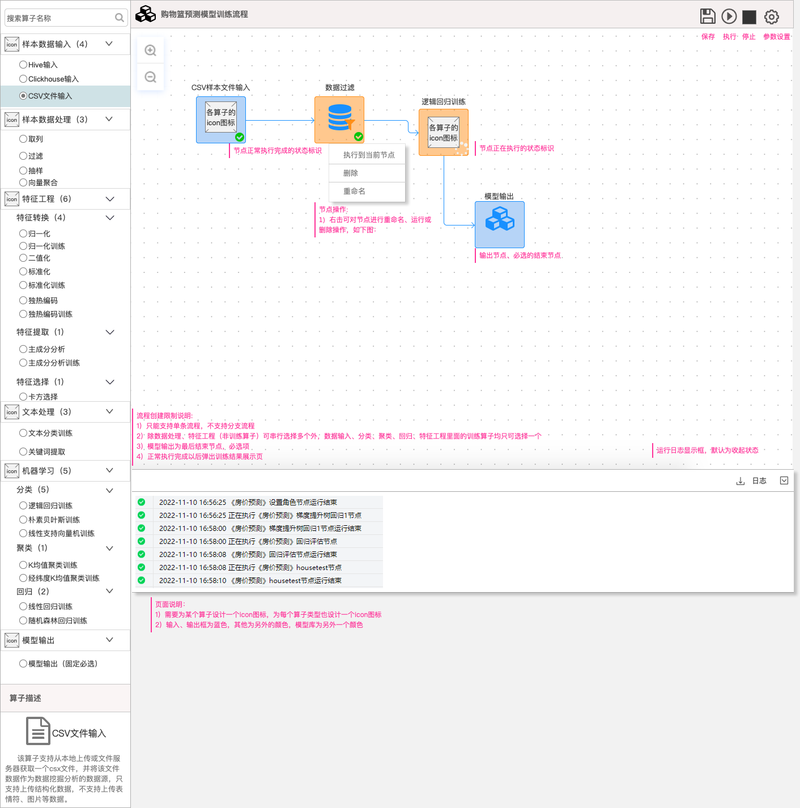
Task: Save the workflow with the floppy disk icon
Action: [x=707, y=16]
